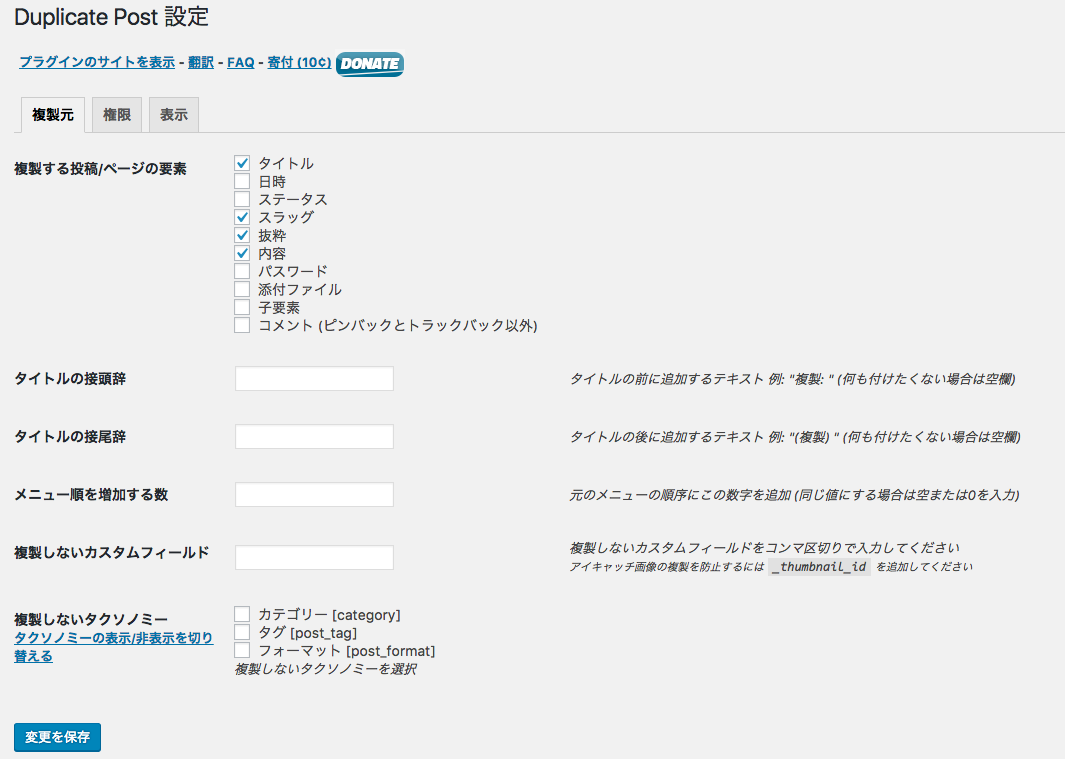This screenshot has height=759, width=1065.
Task: Switch to the 表示 tab
Action: [174, 115]
